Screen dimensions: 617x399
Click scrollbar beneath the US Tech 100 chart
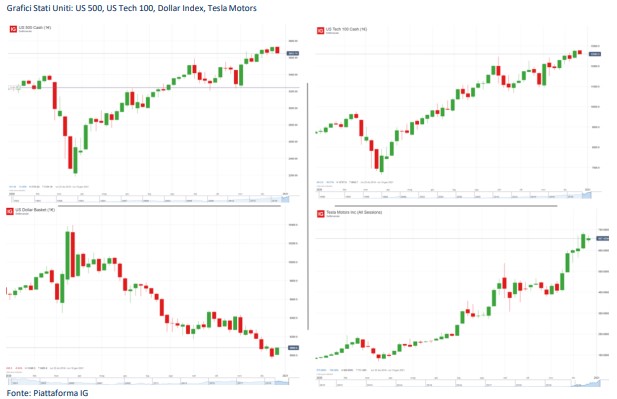pos(446,205)
